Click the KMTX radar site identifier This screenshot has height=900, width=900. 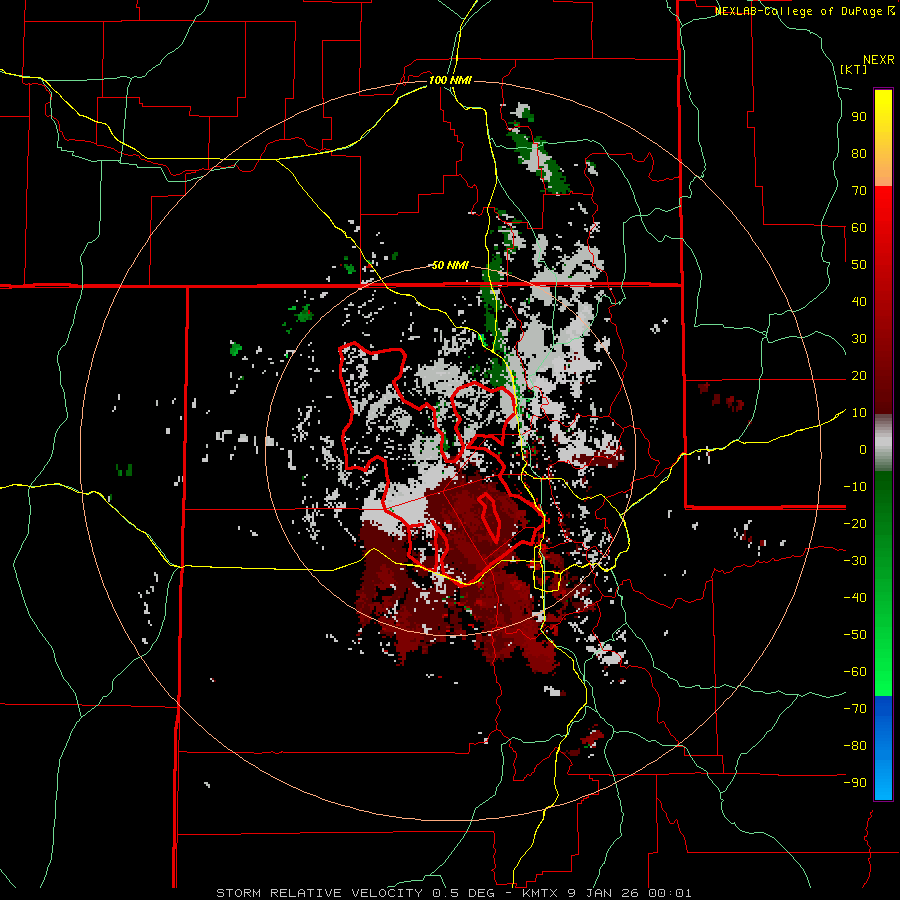click(x=542, y=893)
